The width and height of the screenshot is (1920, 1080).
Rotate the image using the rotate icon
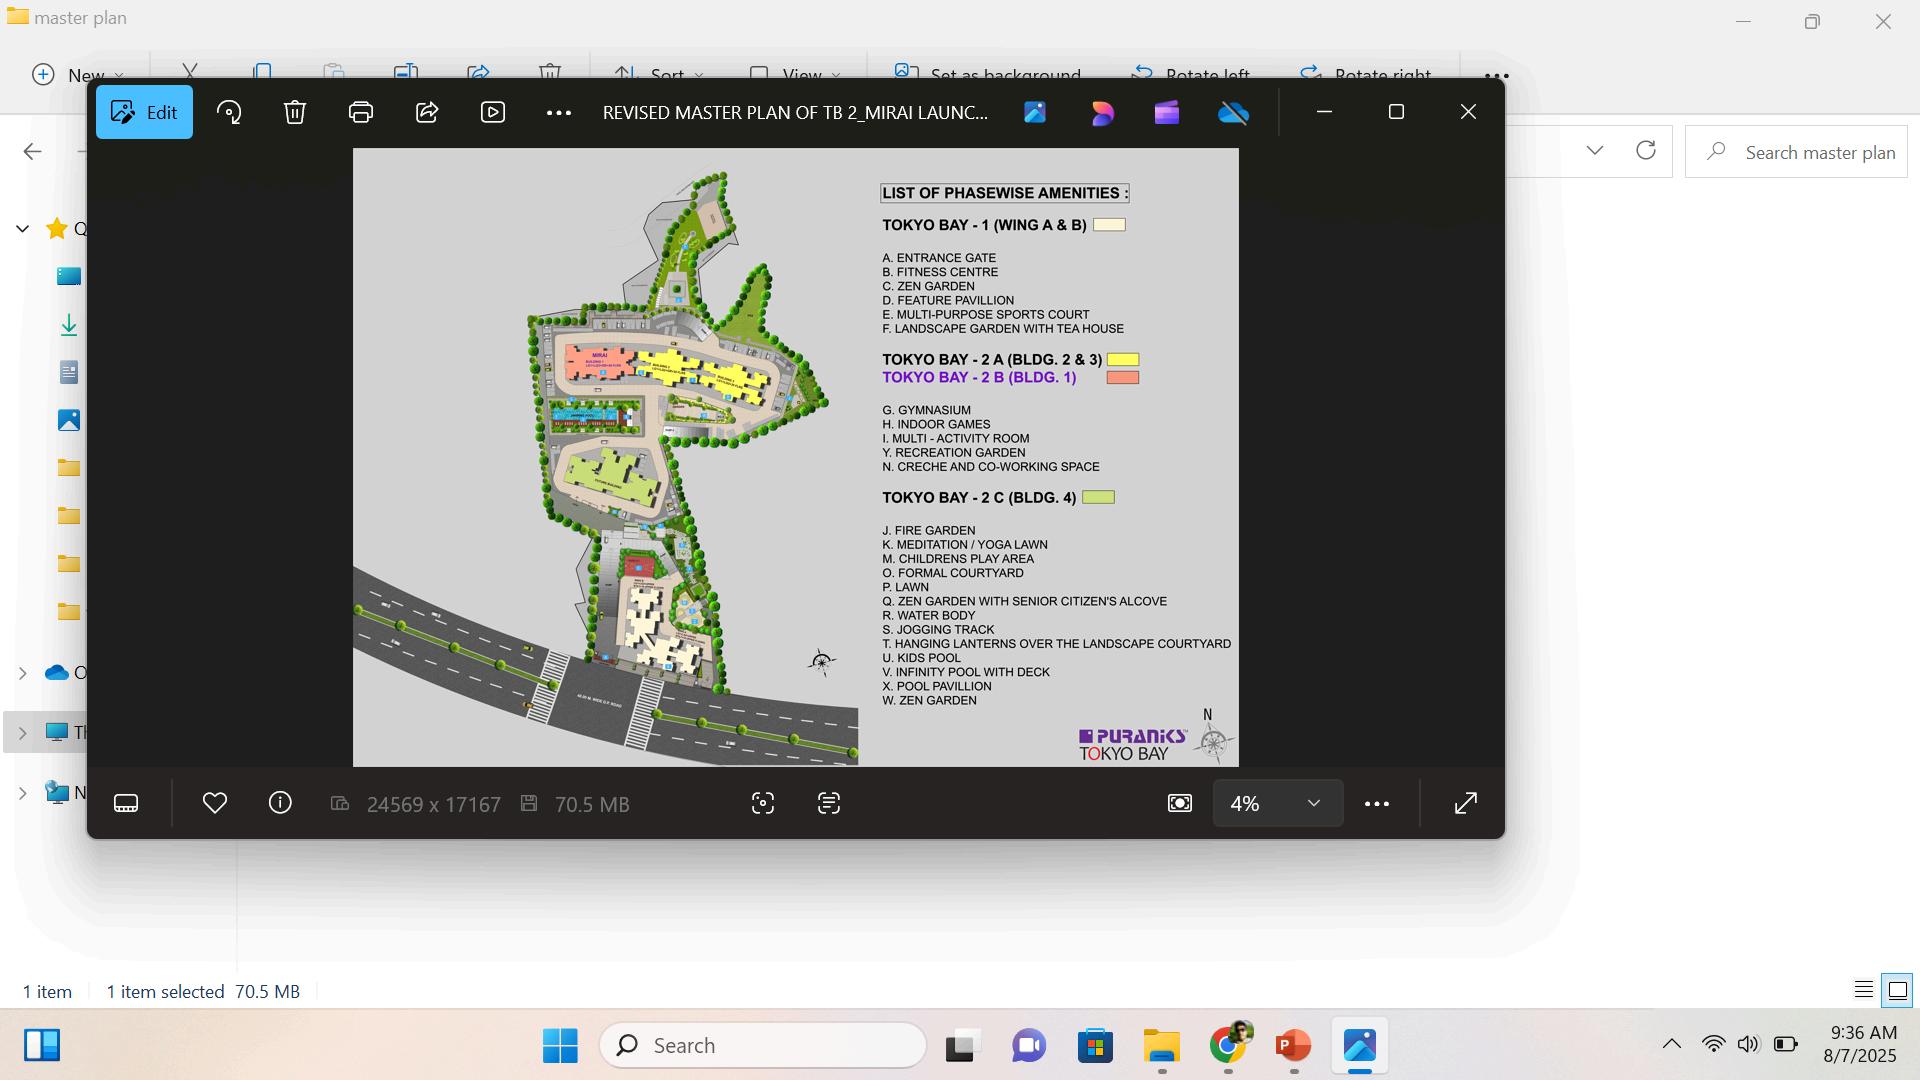229,112
